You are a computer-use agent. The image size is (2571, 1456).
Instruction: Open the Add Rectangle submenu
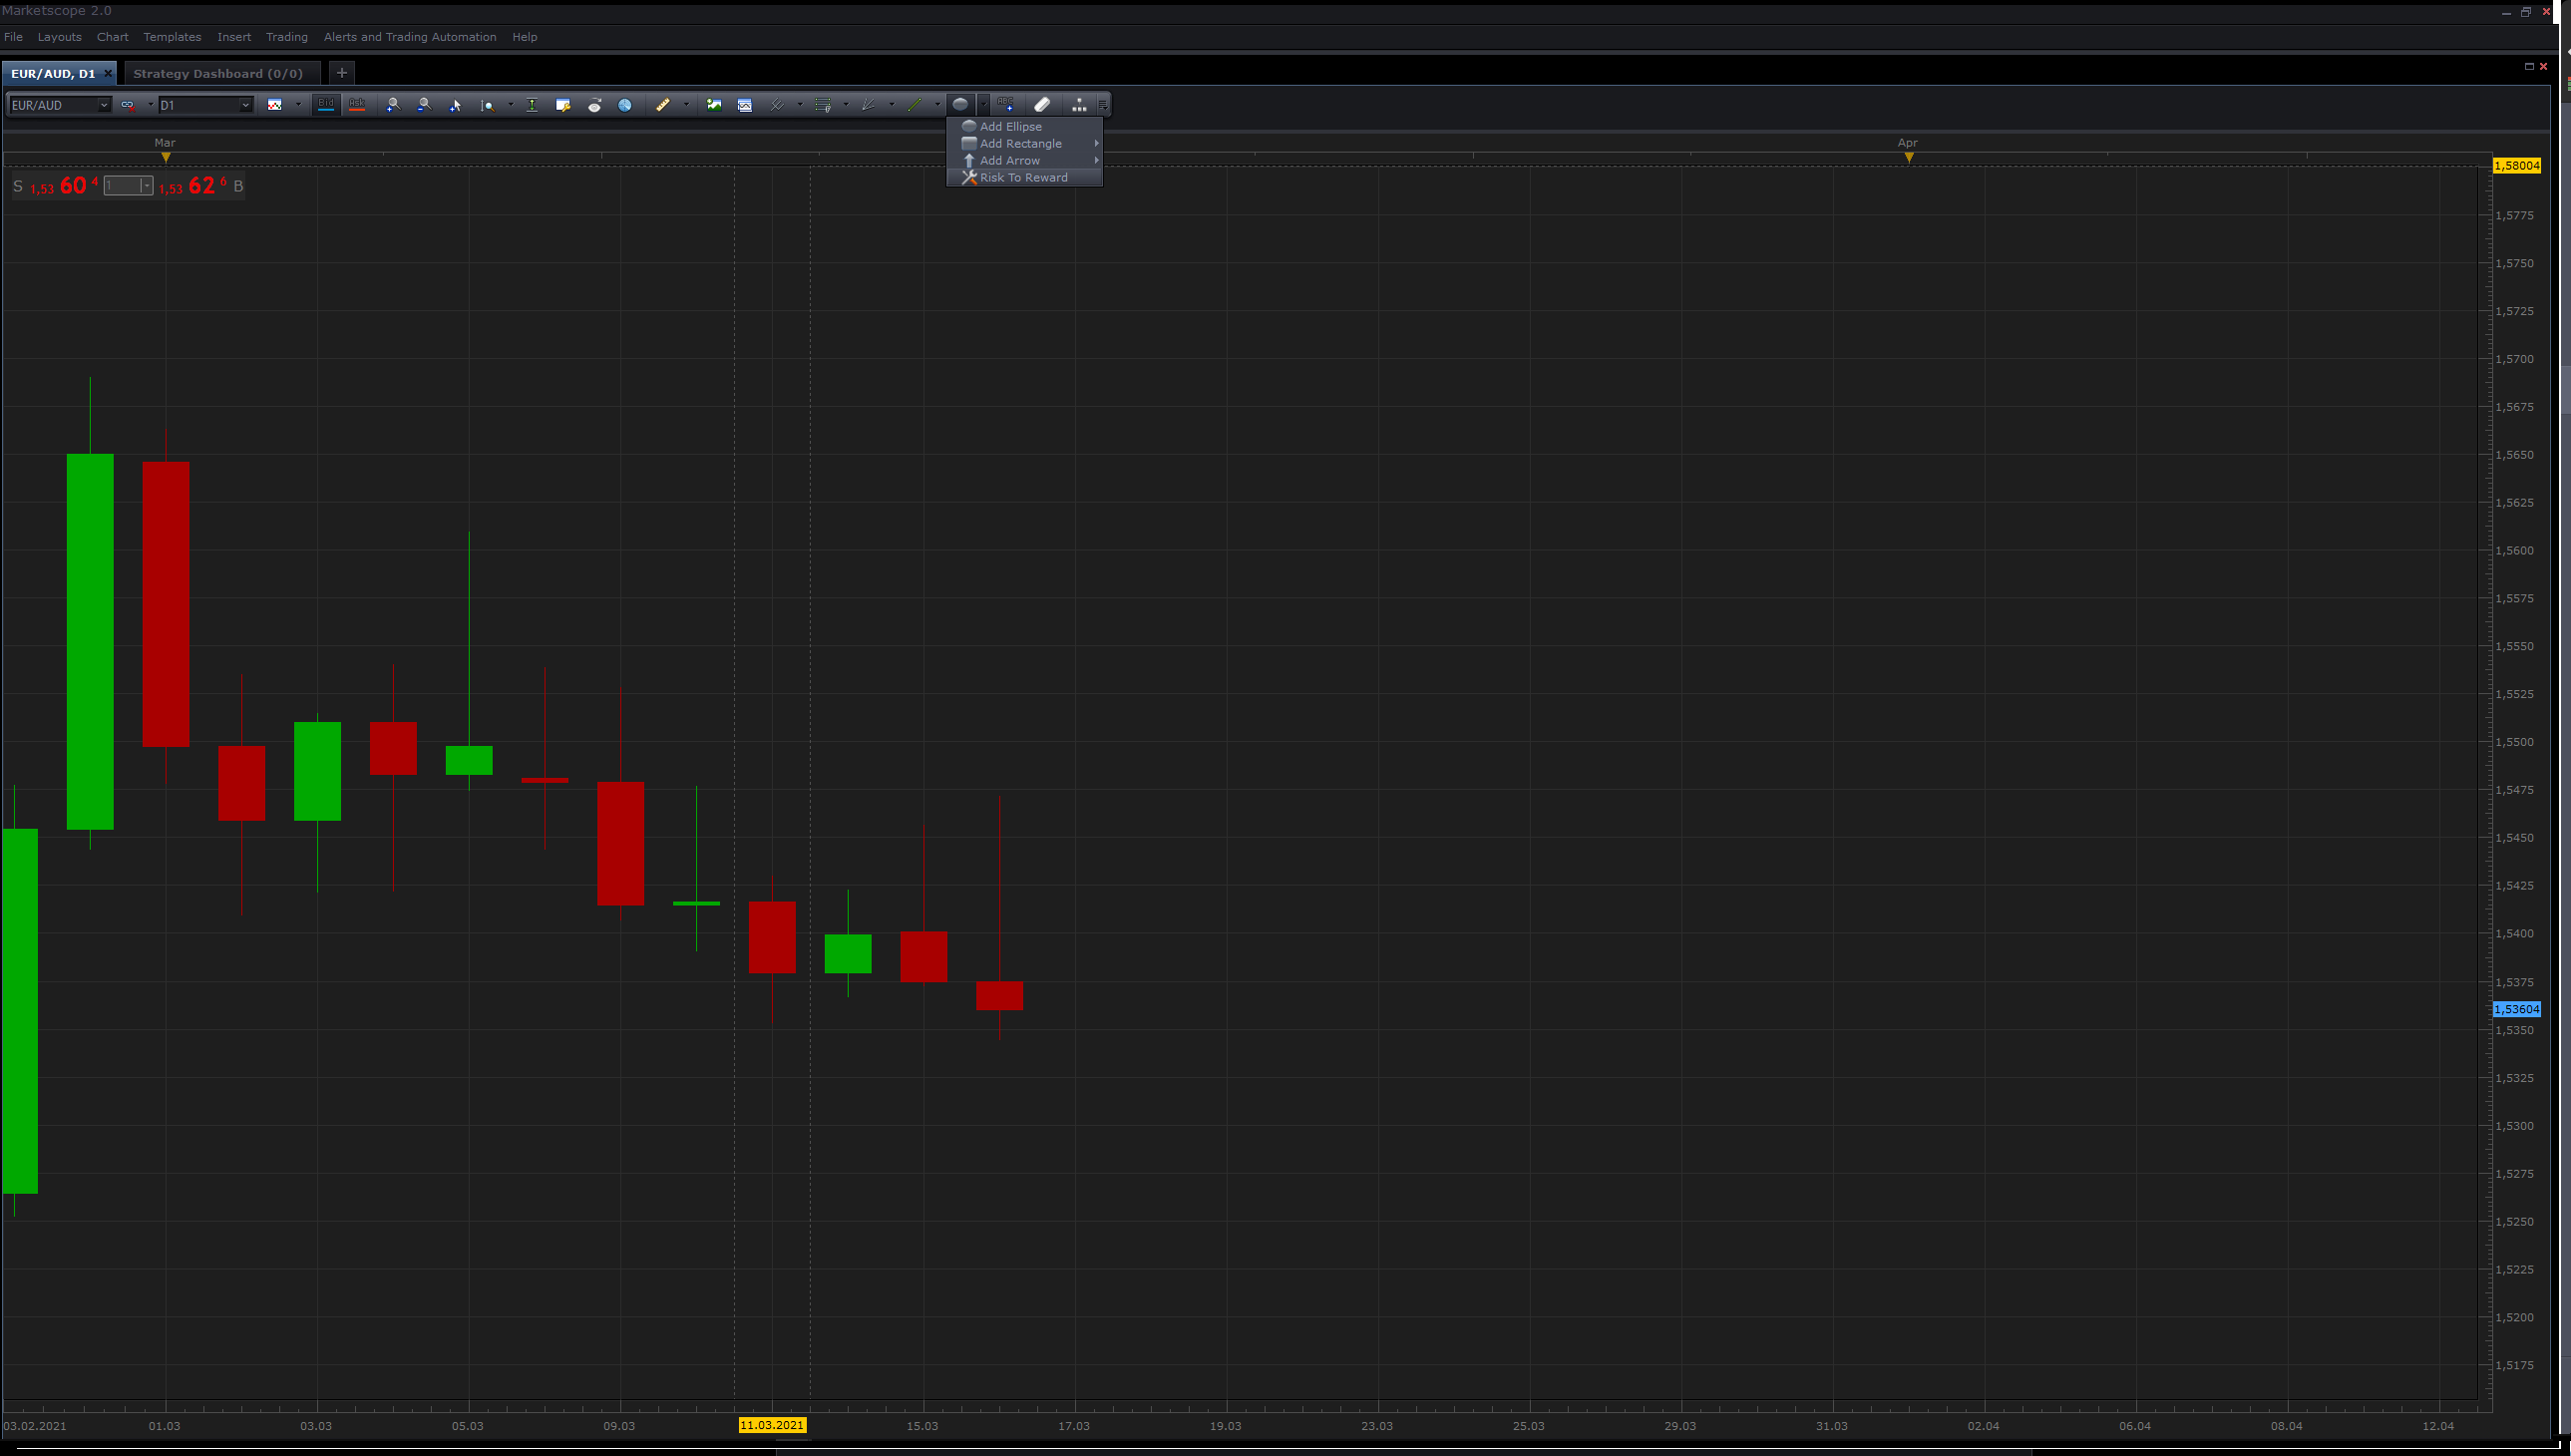click(1025, 144)
